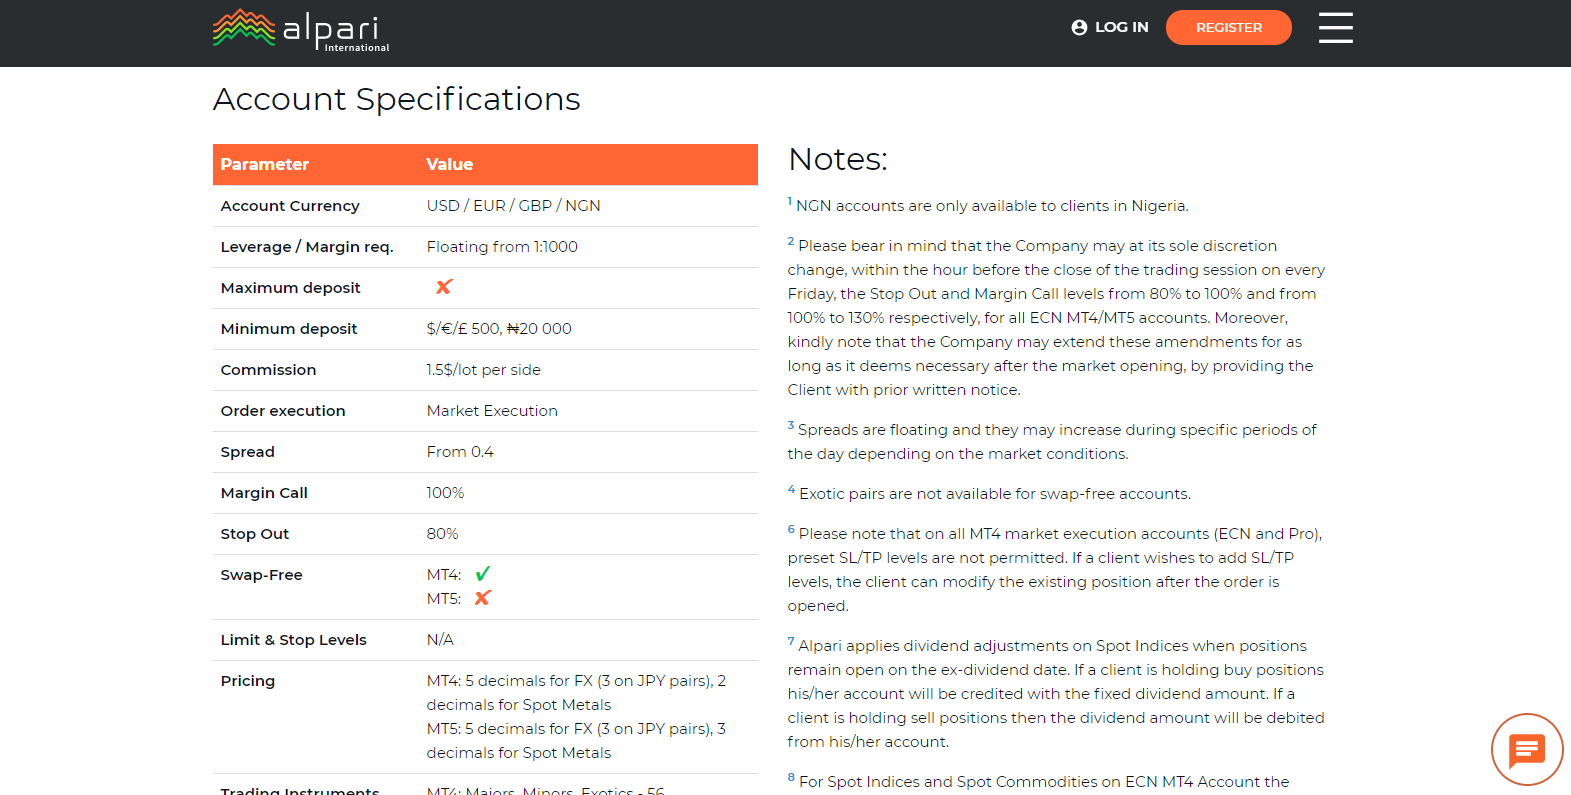Click the 1.5$/lot per side commission value
This screenshot has width=1571, height=795.
pyautogui.click(x=483, y=370)
